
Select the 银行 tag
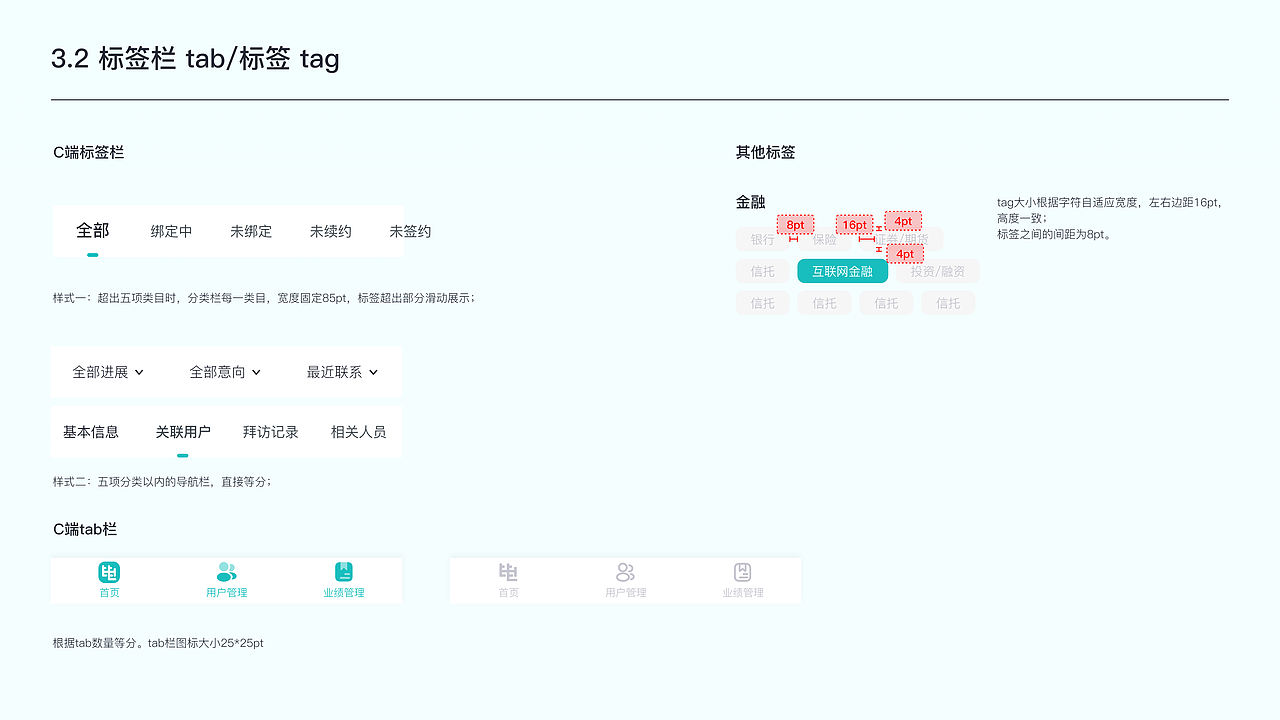[x=762, y=239]
